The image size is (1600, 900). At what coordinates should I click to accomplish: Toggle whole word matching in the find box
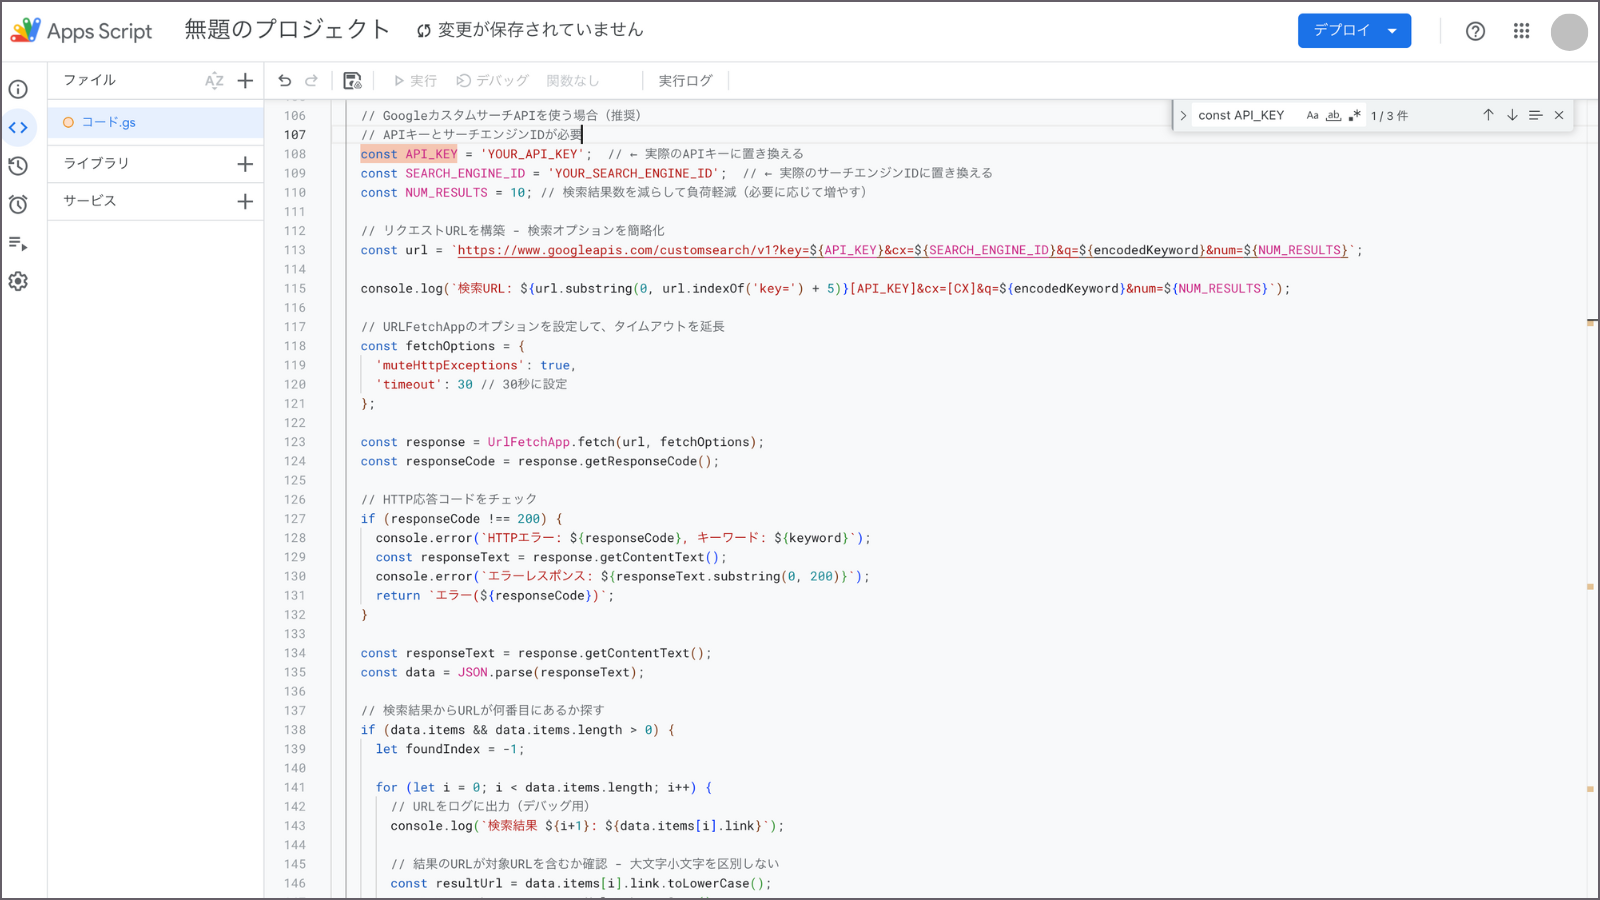pyautogui.click(x=1333, y=115)
